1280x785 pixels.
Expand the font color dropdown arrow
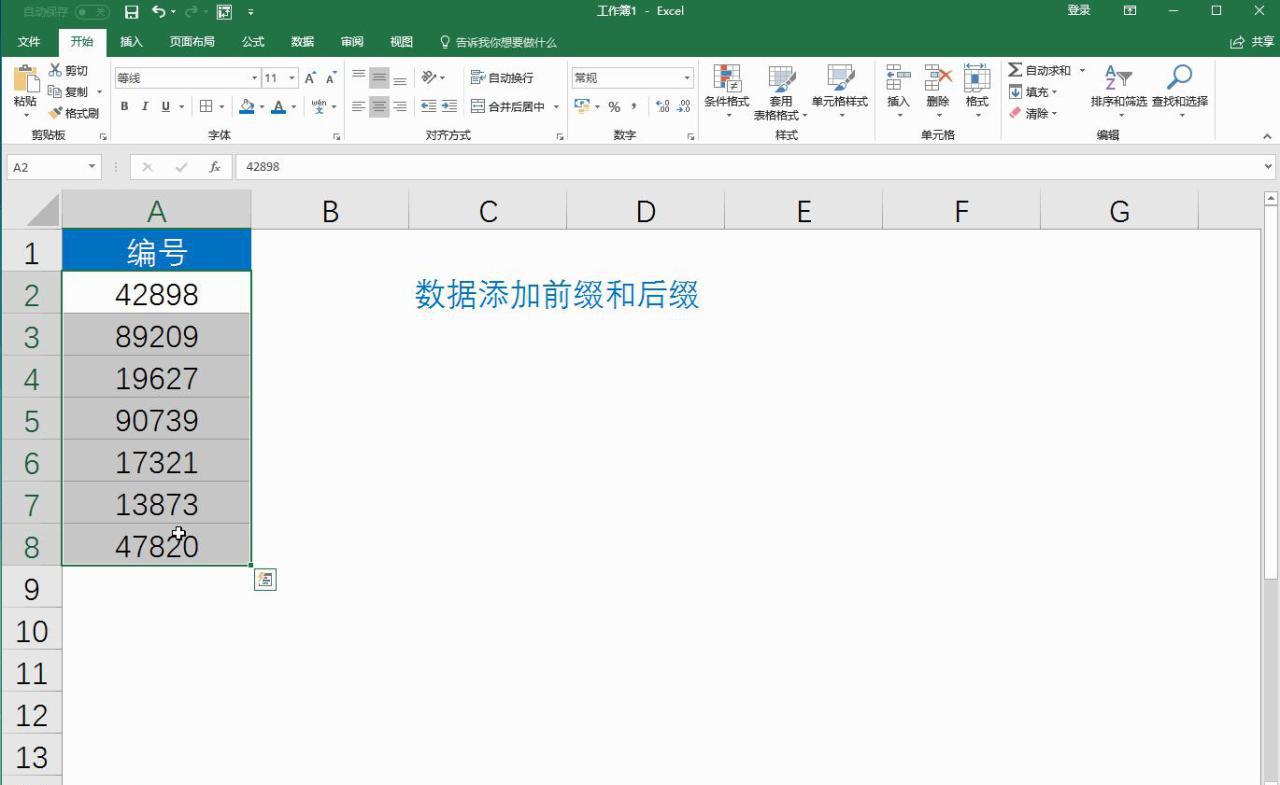[294, 106]
